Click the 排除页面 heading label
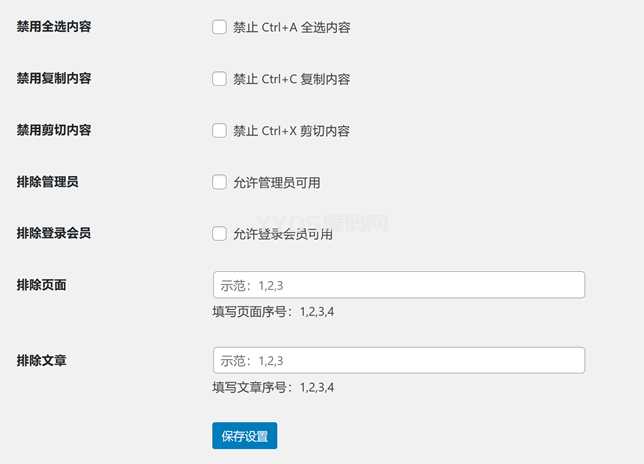The width and height of the screenshot is (644, 464). click(x=42, y=284)
